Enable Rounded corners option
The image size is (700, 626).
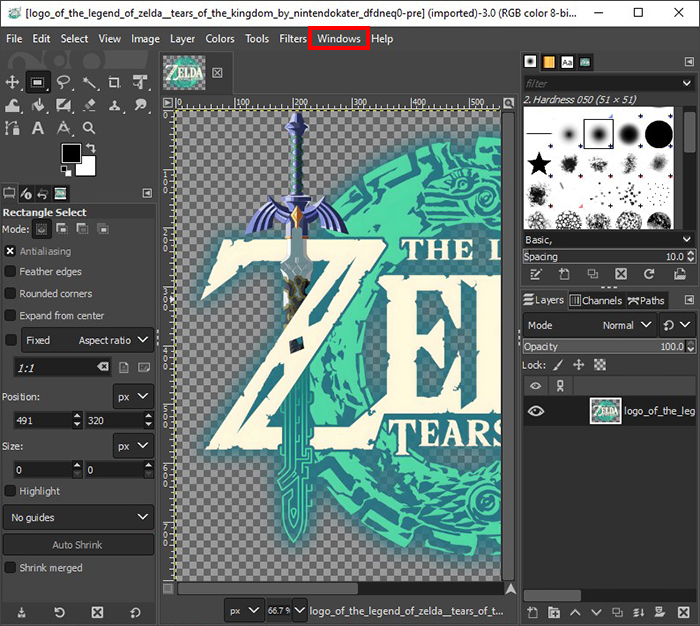pyautogui.click(x=10, y=293)
